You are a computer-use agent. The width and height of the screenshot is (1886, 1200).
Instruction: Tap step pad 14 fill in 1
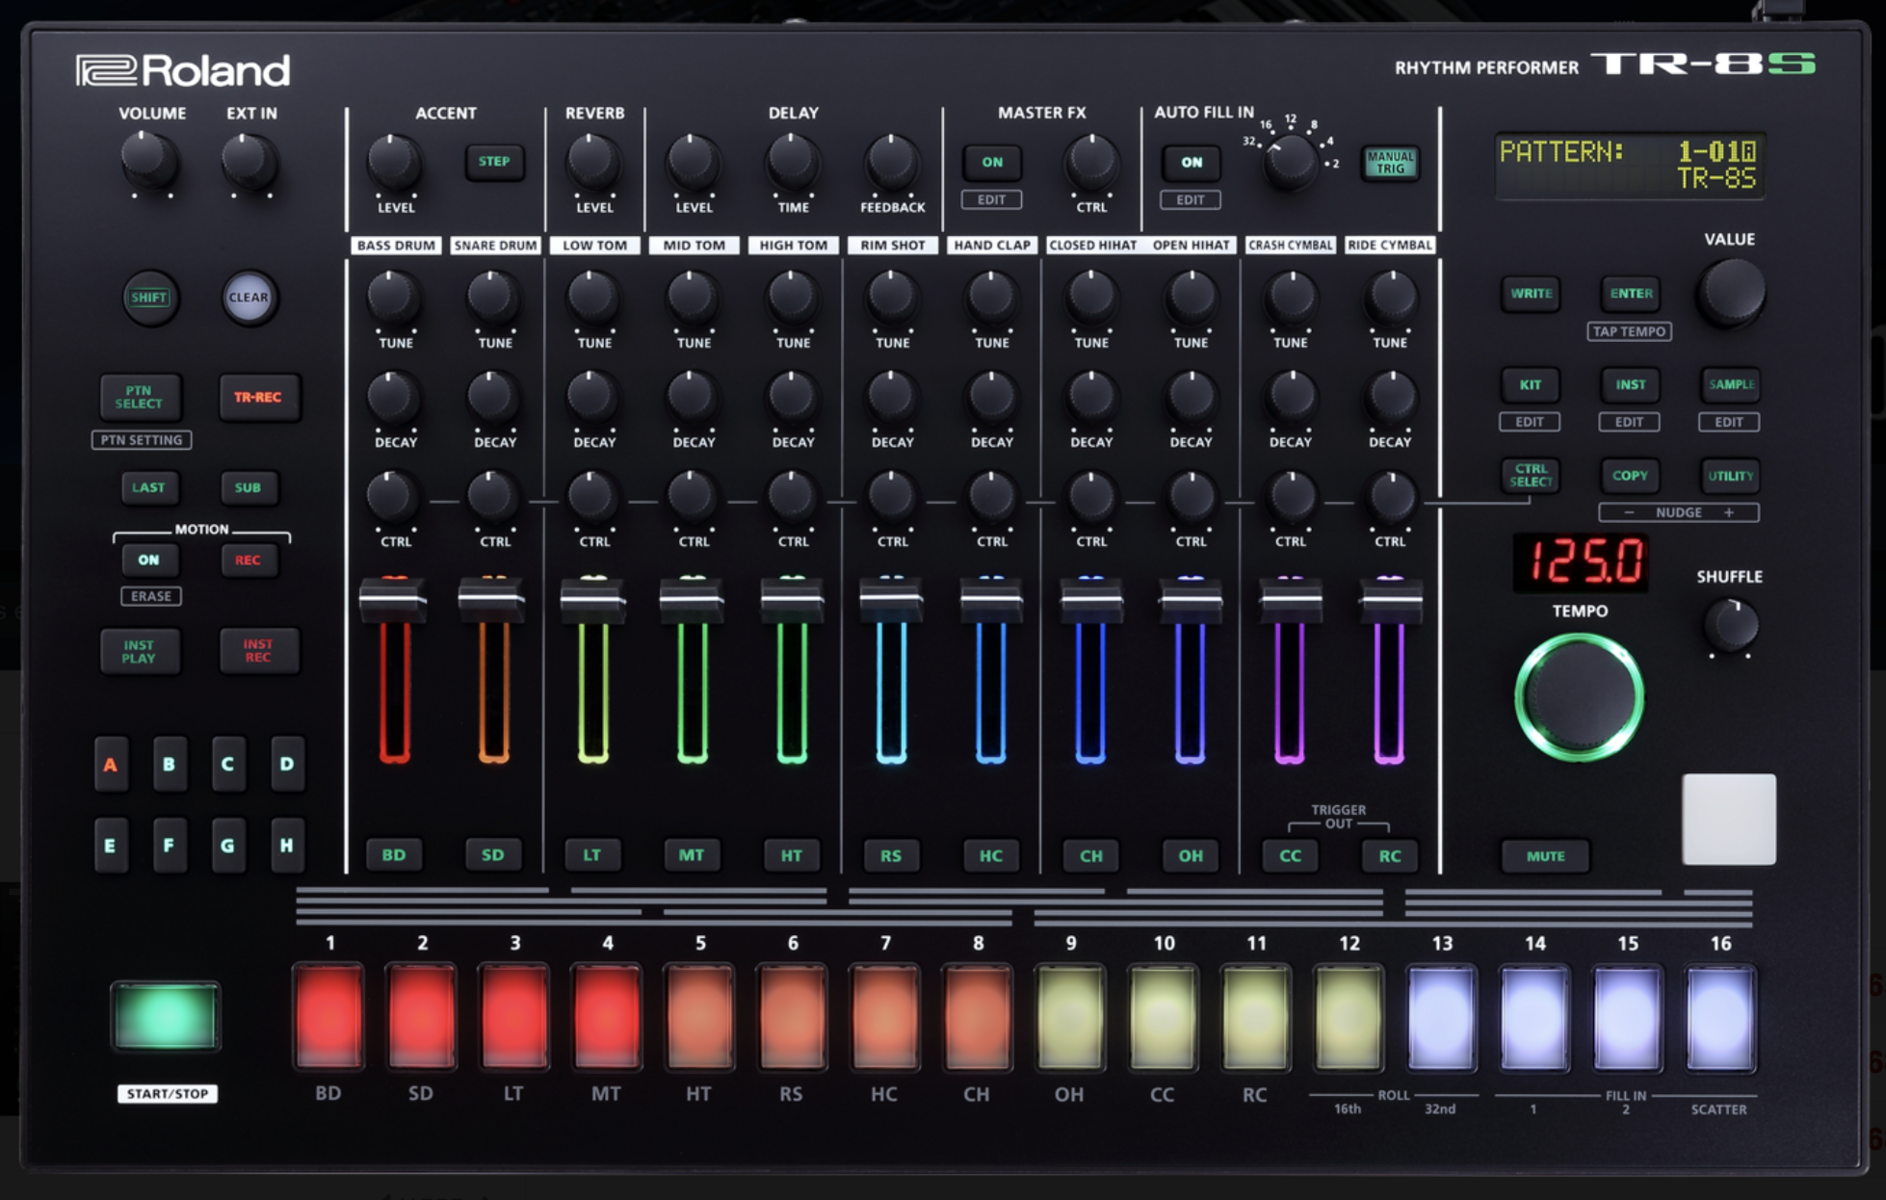click(1535, 1016)
